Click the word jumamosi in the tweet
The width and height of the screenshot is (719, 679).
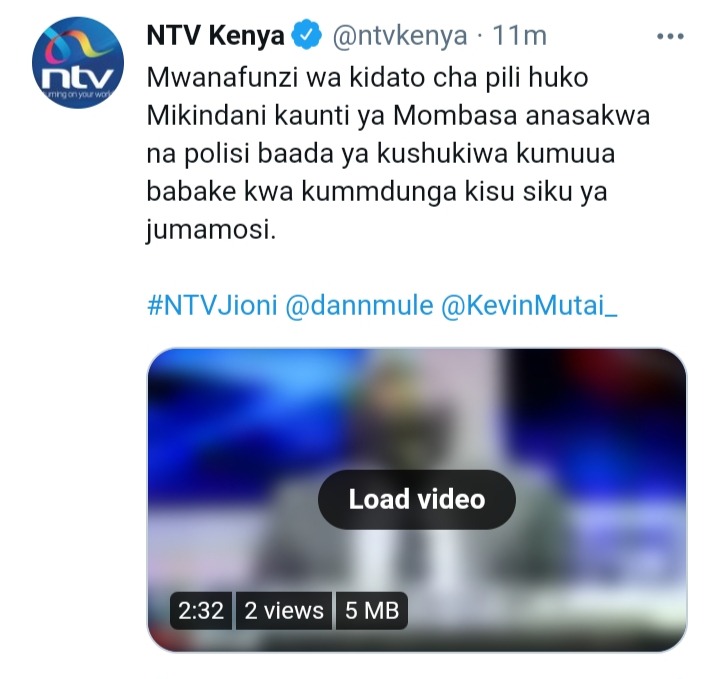point(211,230)
